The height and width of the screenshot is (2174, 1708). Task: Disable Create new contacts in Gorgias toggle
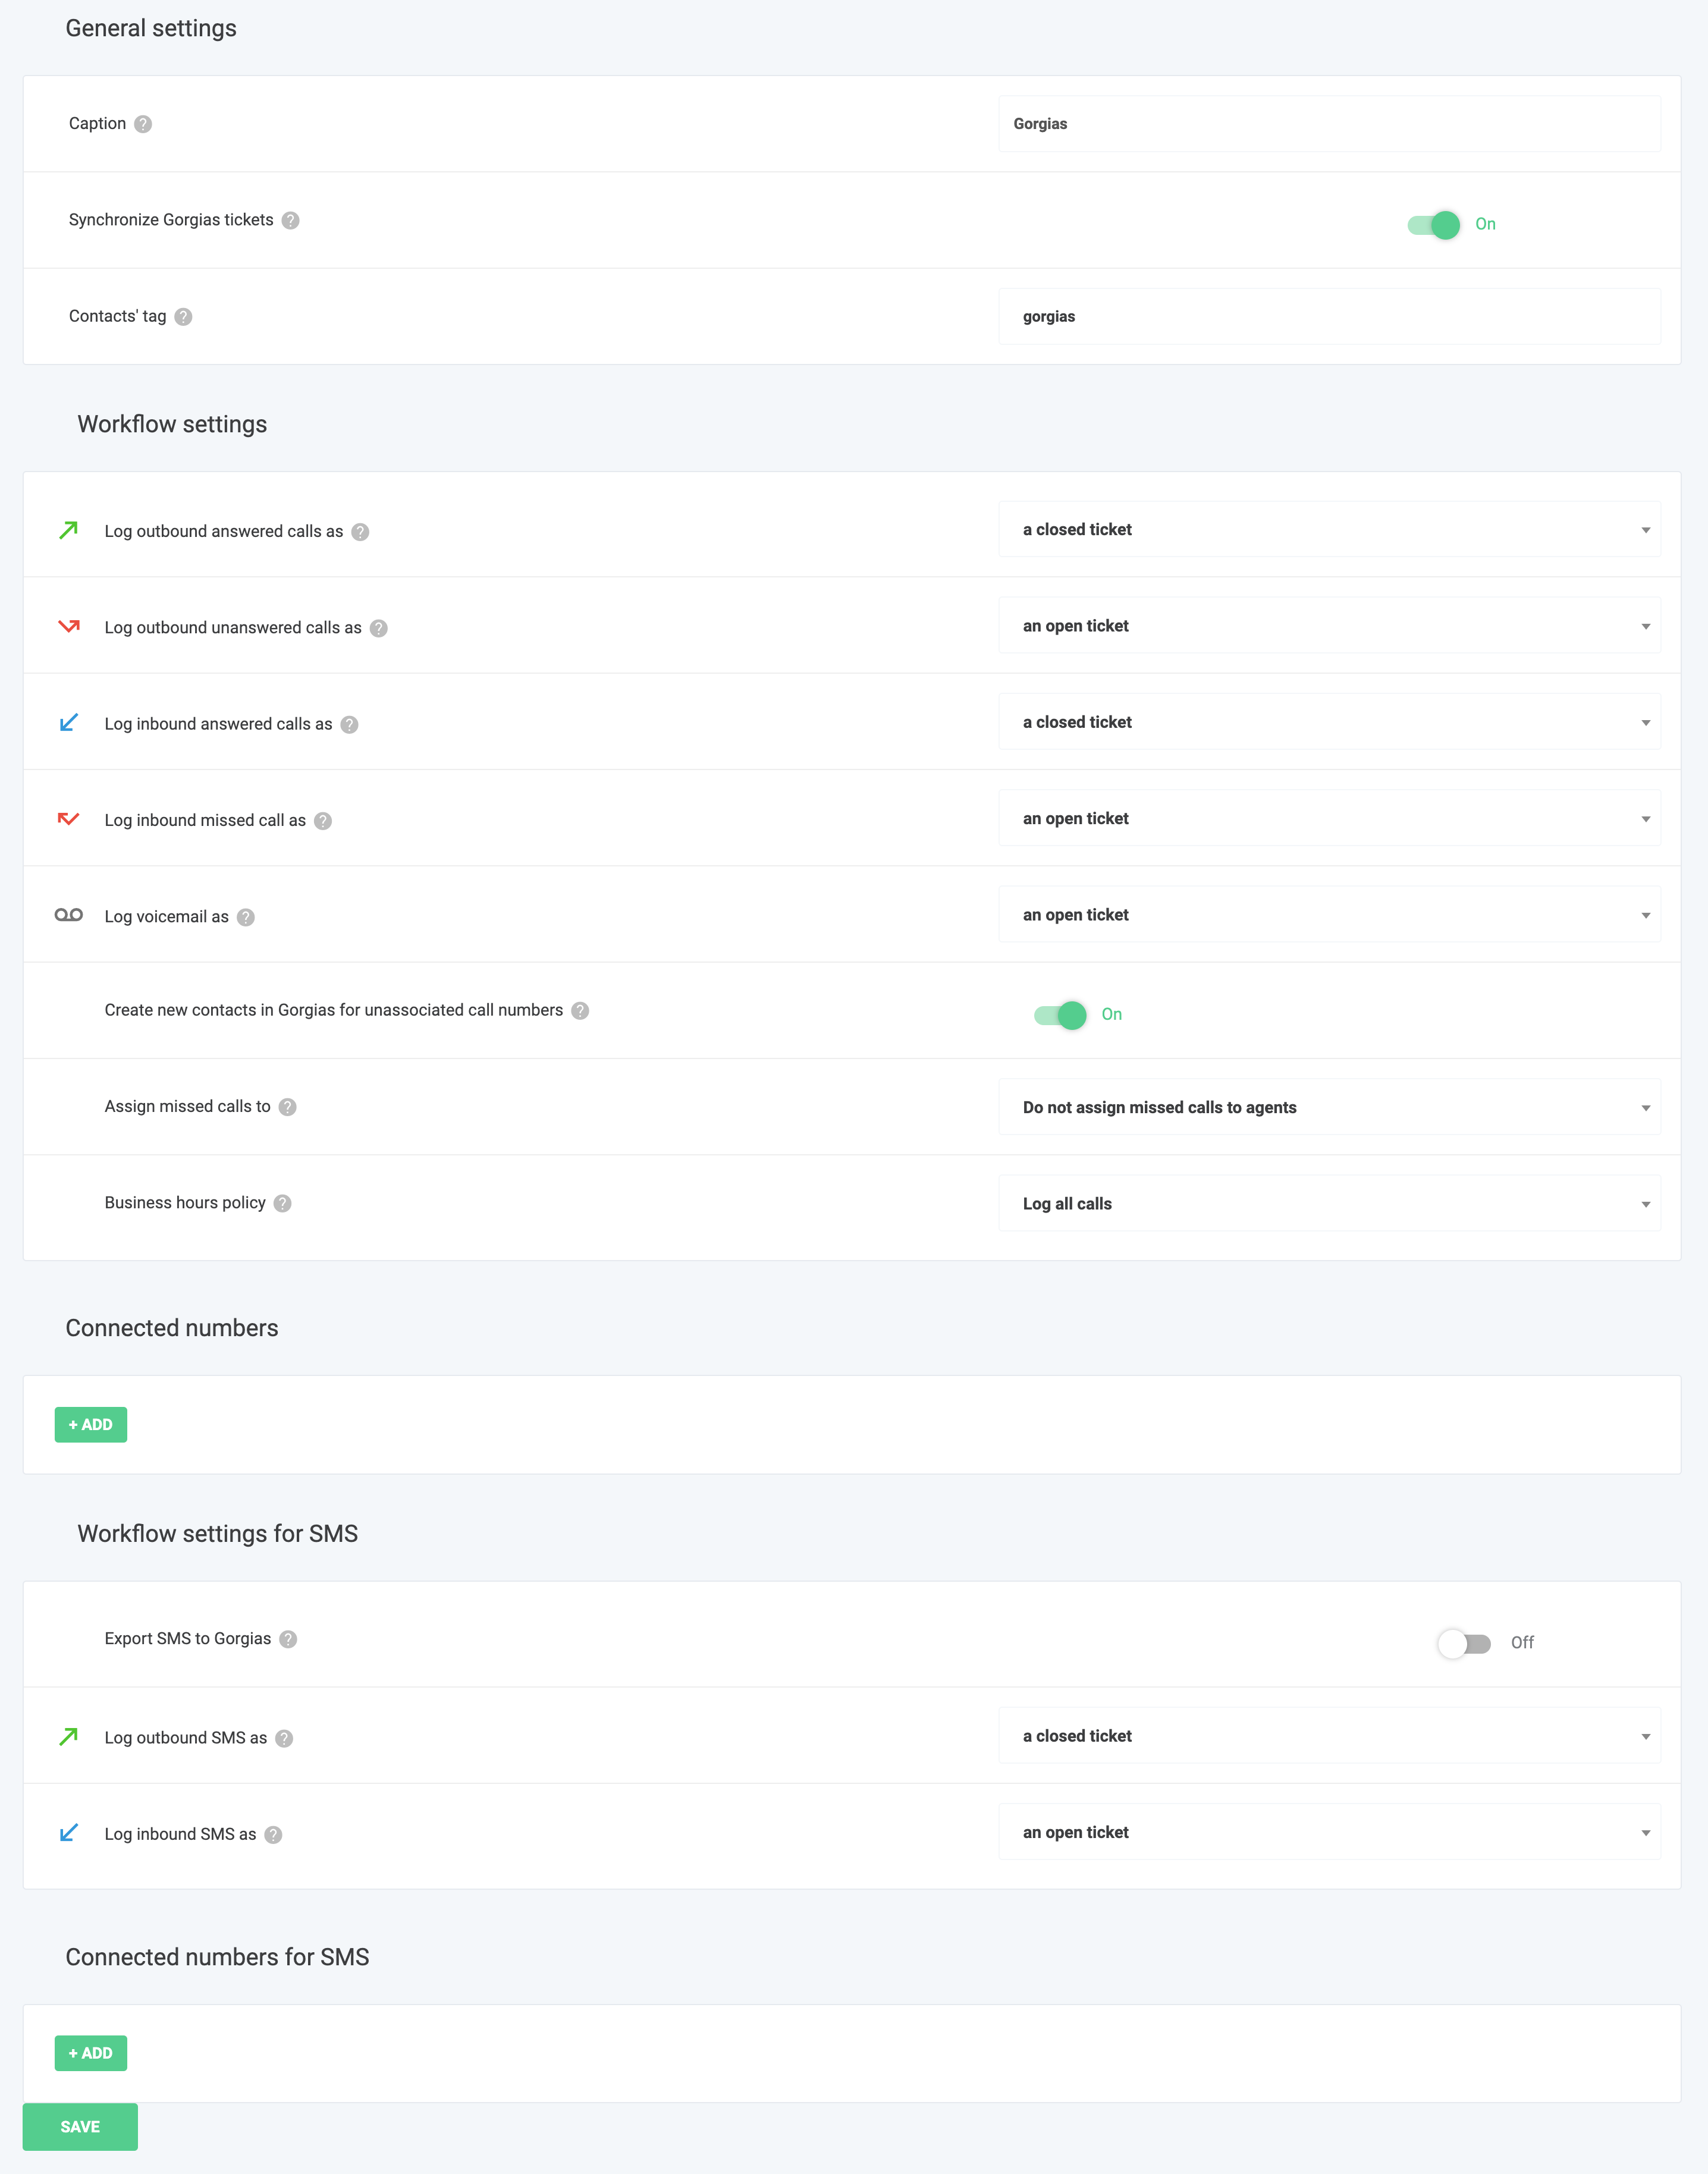click(1060, 1015)
